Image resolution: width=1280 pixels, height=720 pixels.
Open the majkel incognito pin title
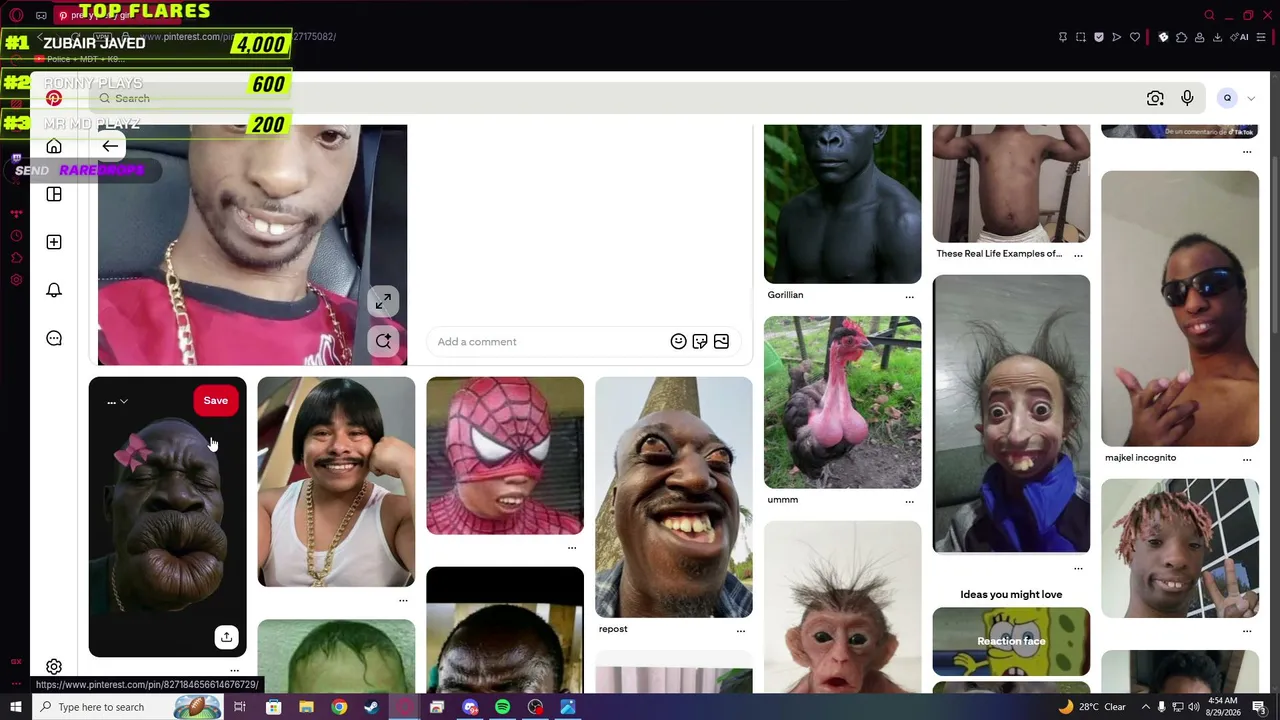click(1140, 458)
